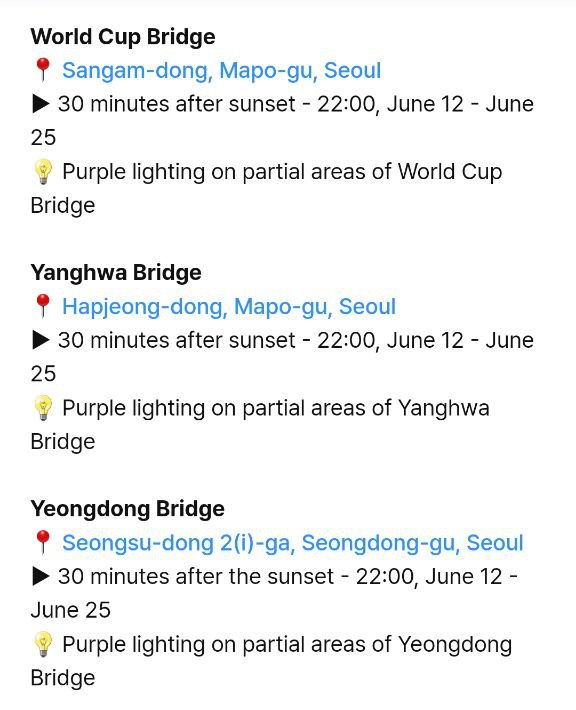Click 'Purple lighting on partial areas of Yanghwa'

(276, 408)
